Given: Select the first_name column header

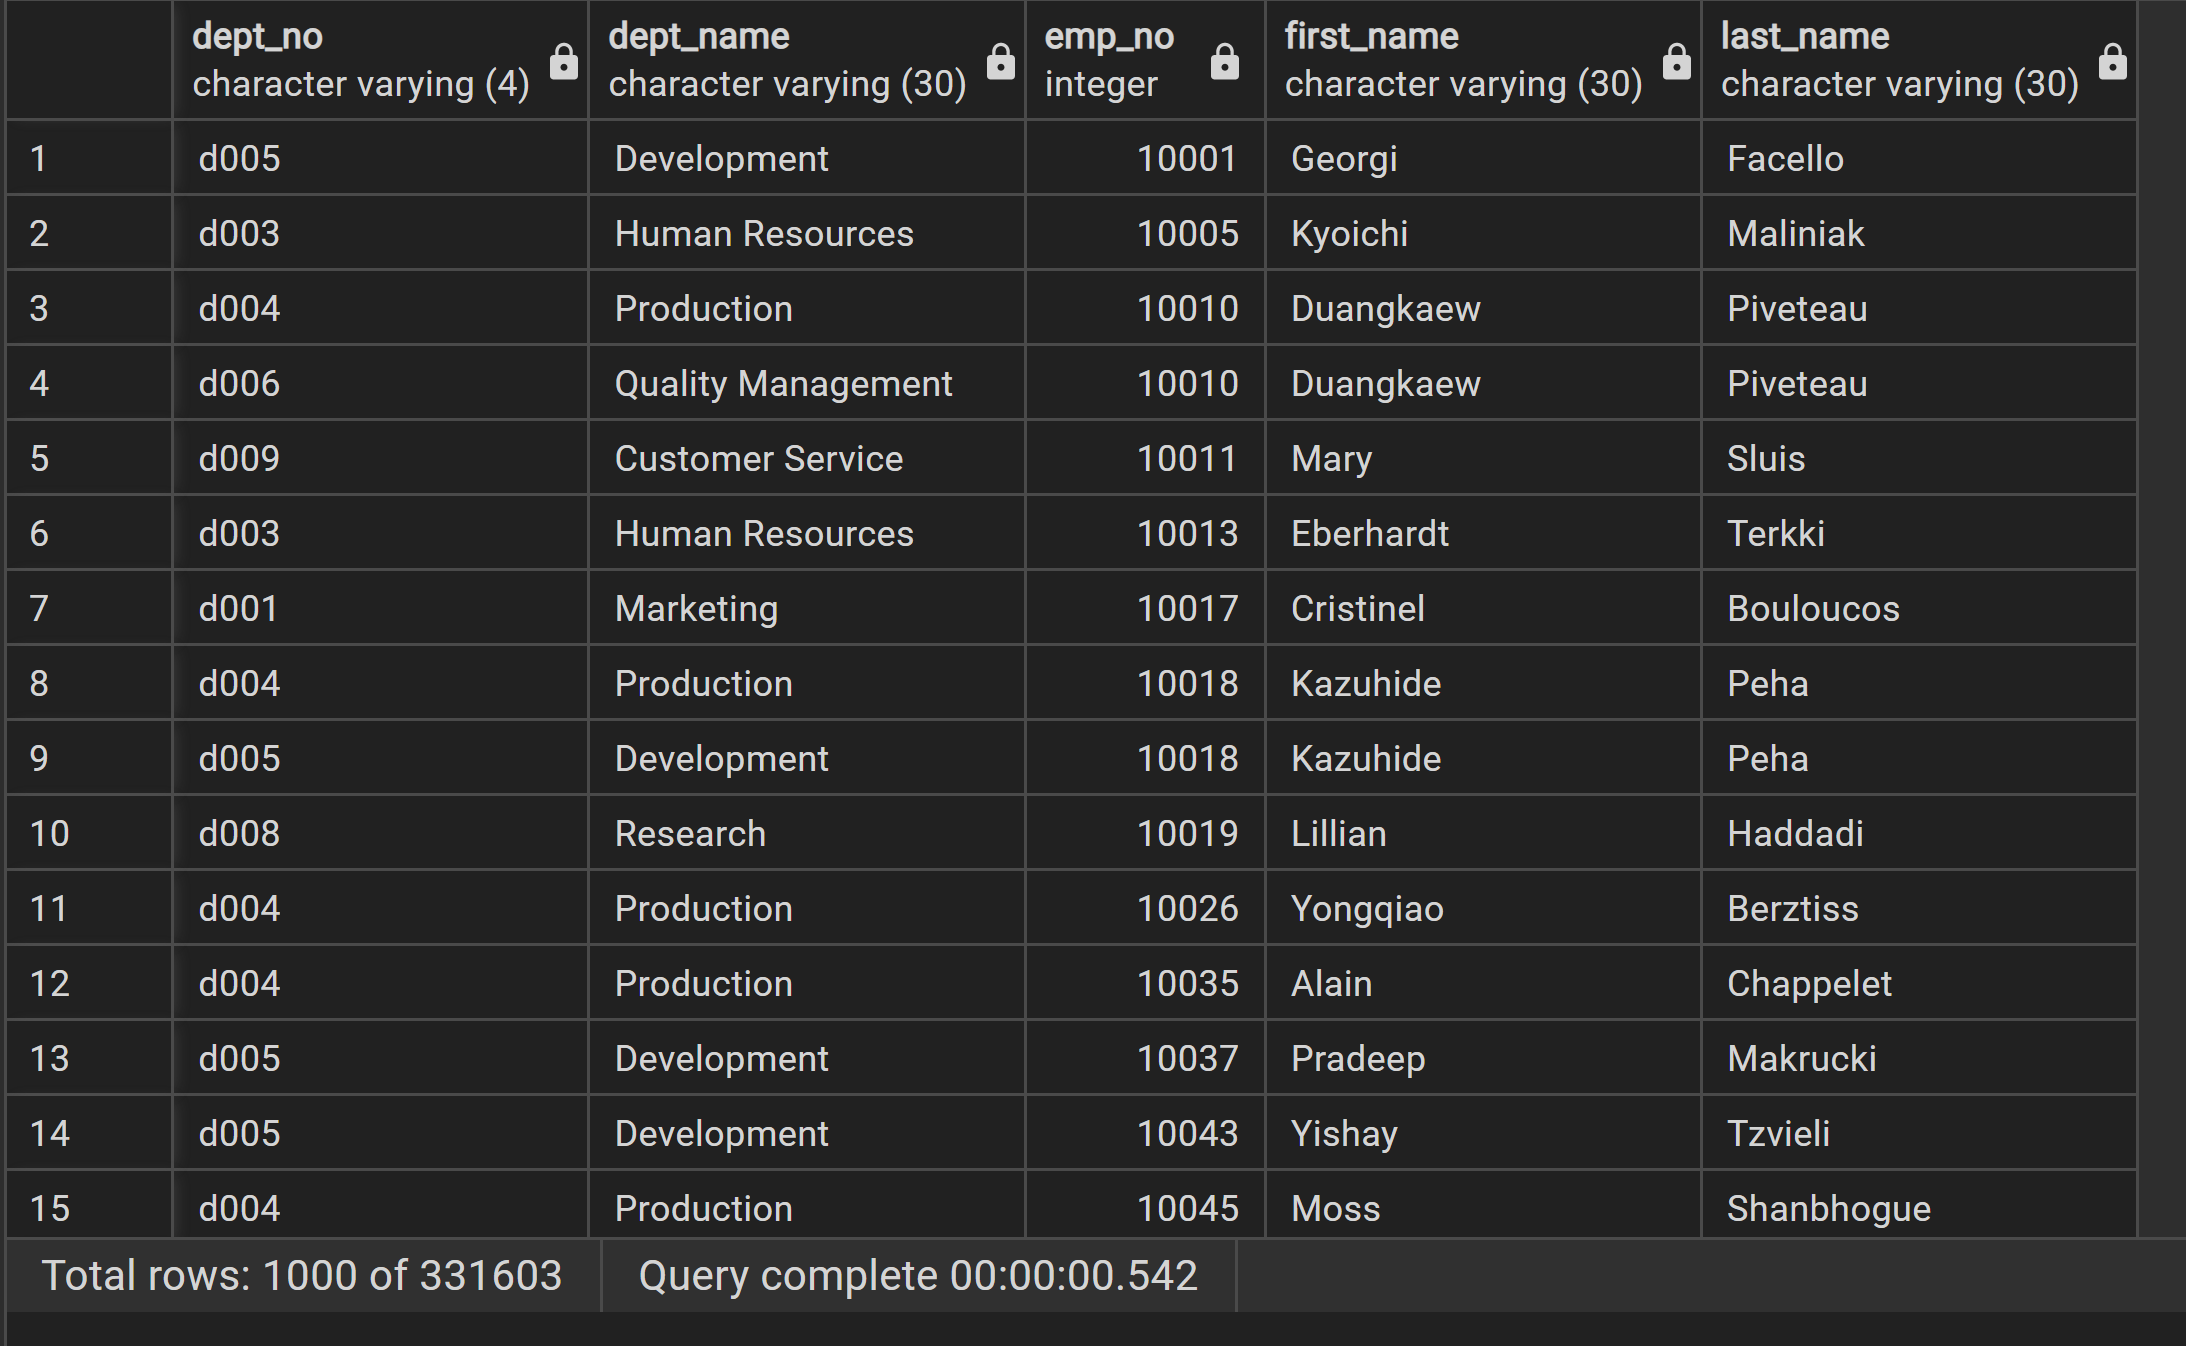Looking at the screenshot, I should click(x=1462, y=60).
